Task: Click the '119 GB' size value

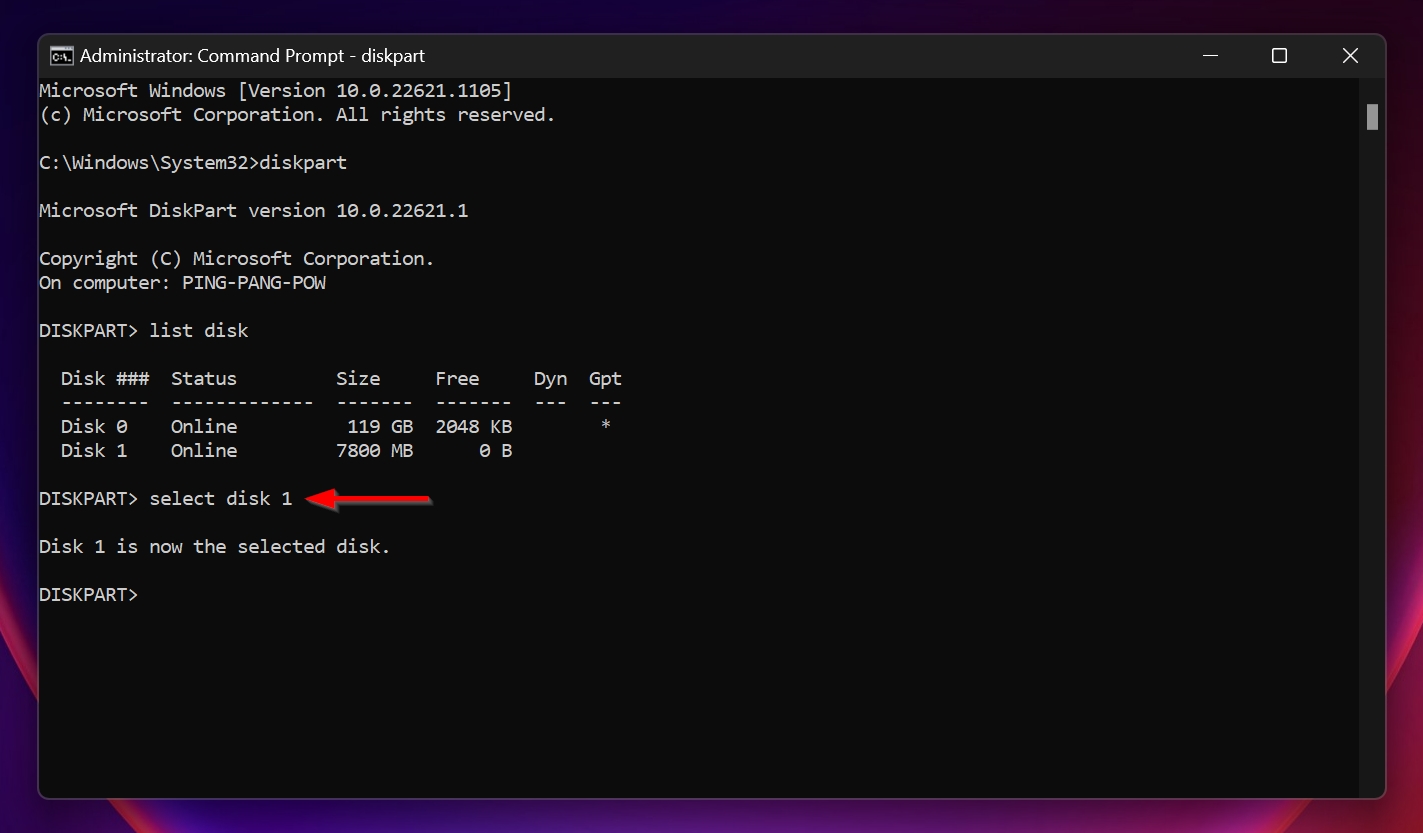Action: point(380,427)
